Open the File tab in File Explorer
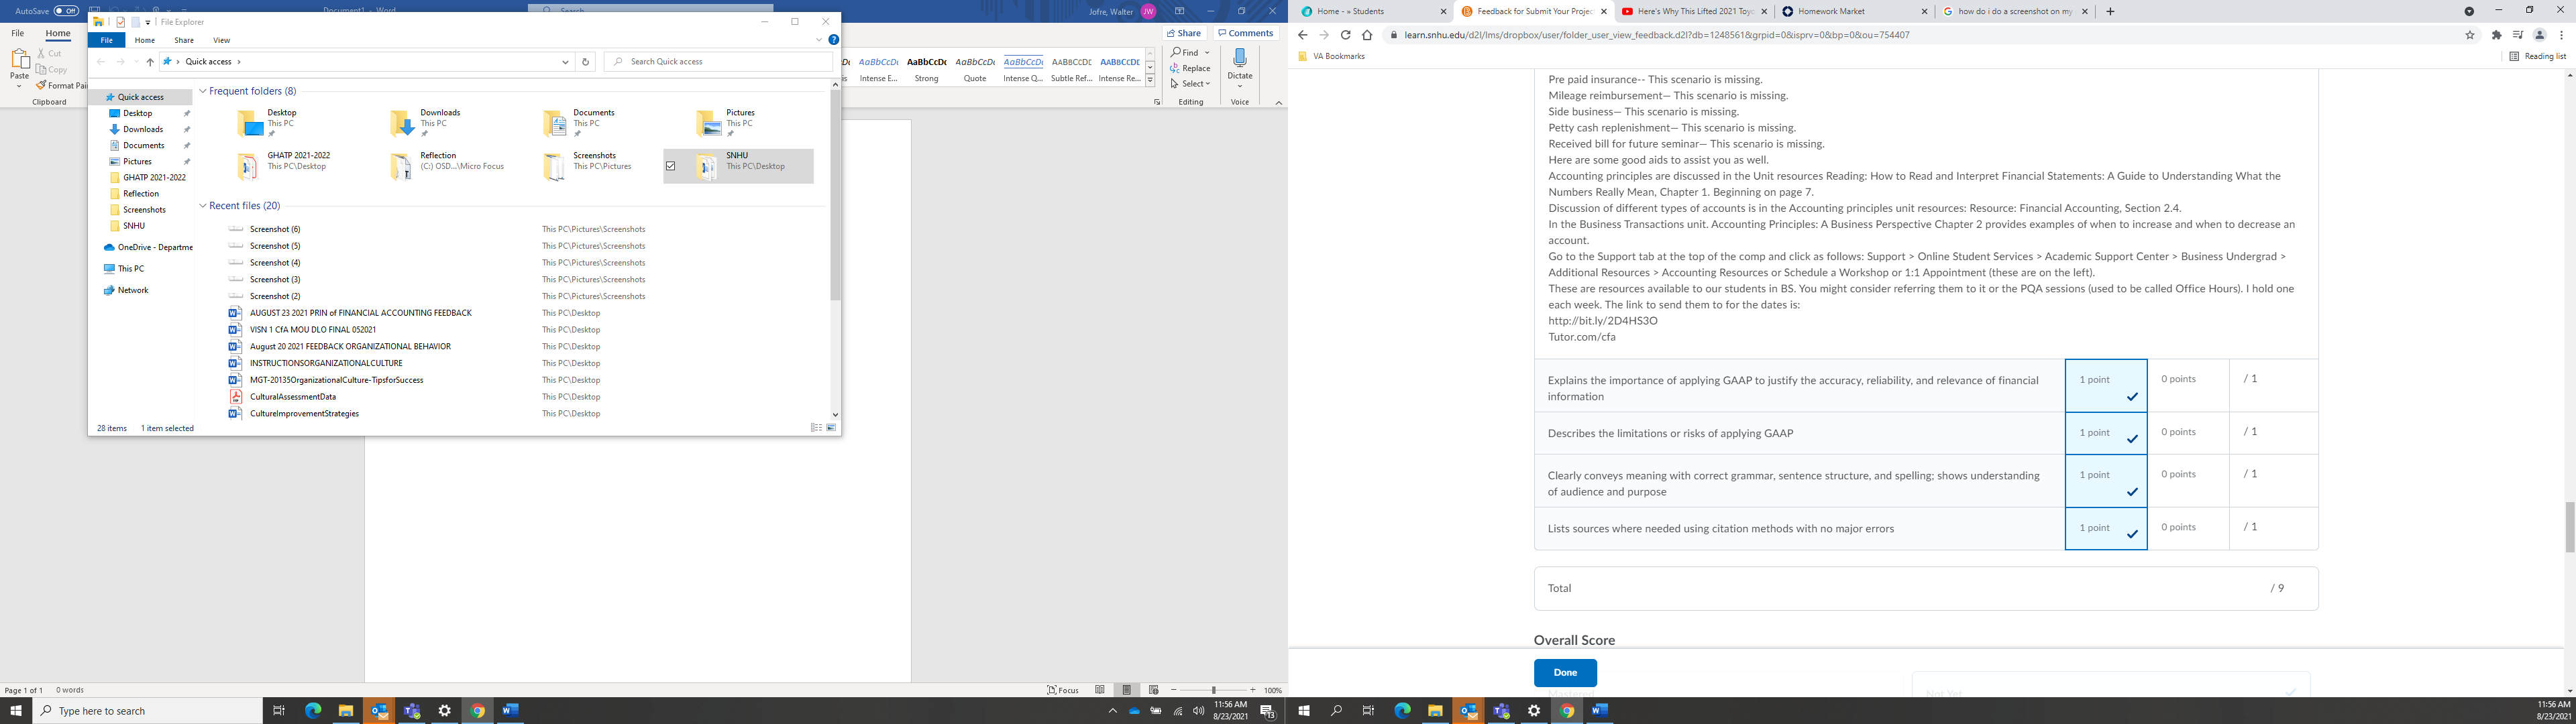Screen dimensions: 2576x724 107,40
